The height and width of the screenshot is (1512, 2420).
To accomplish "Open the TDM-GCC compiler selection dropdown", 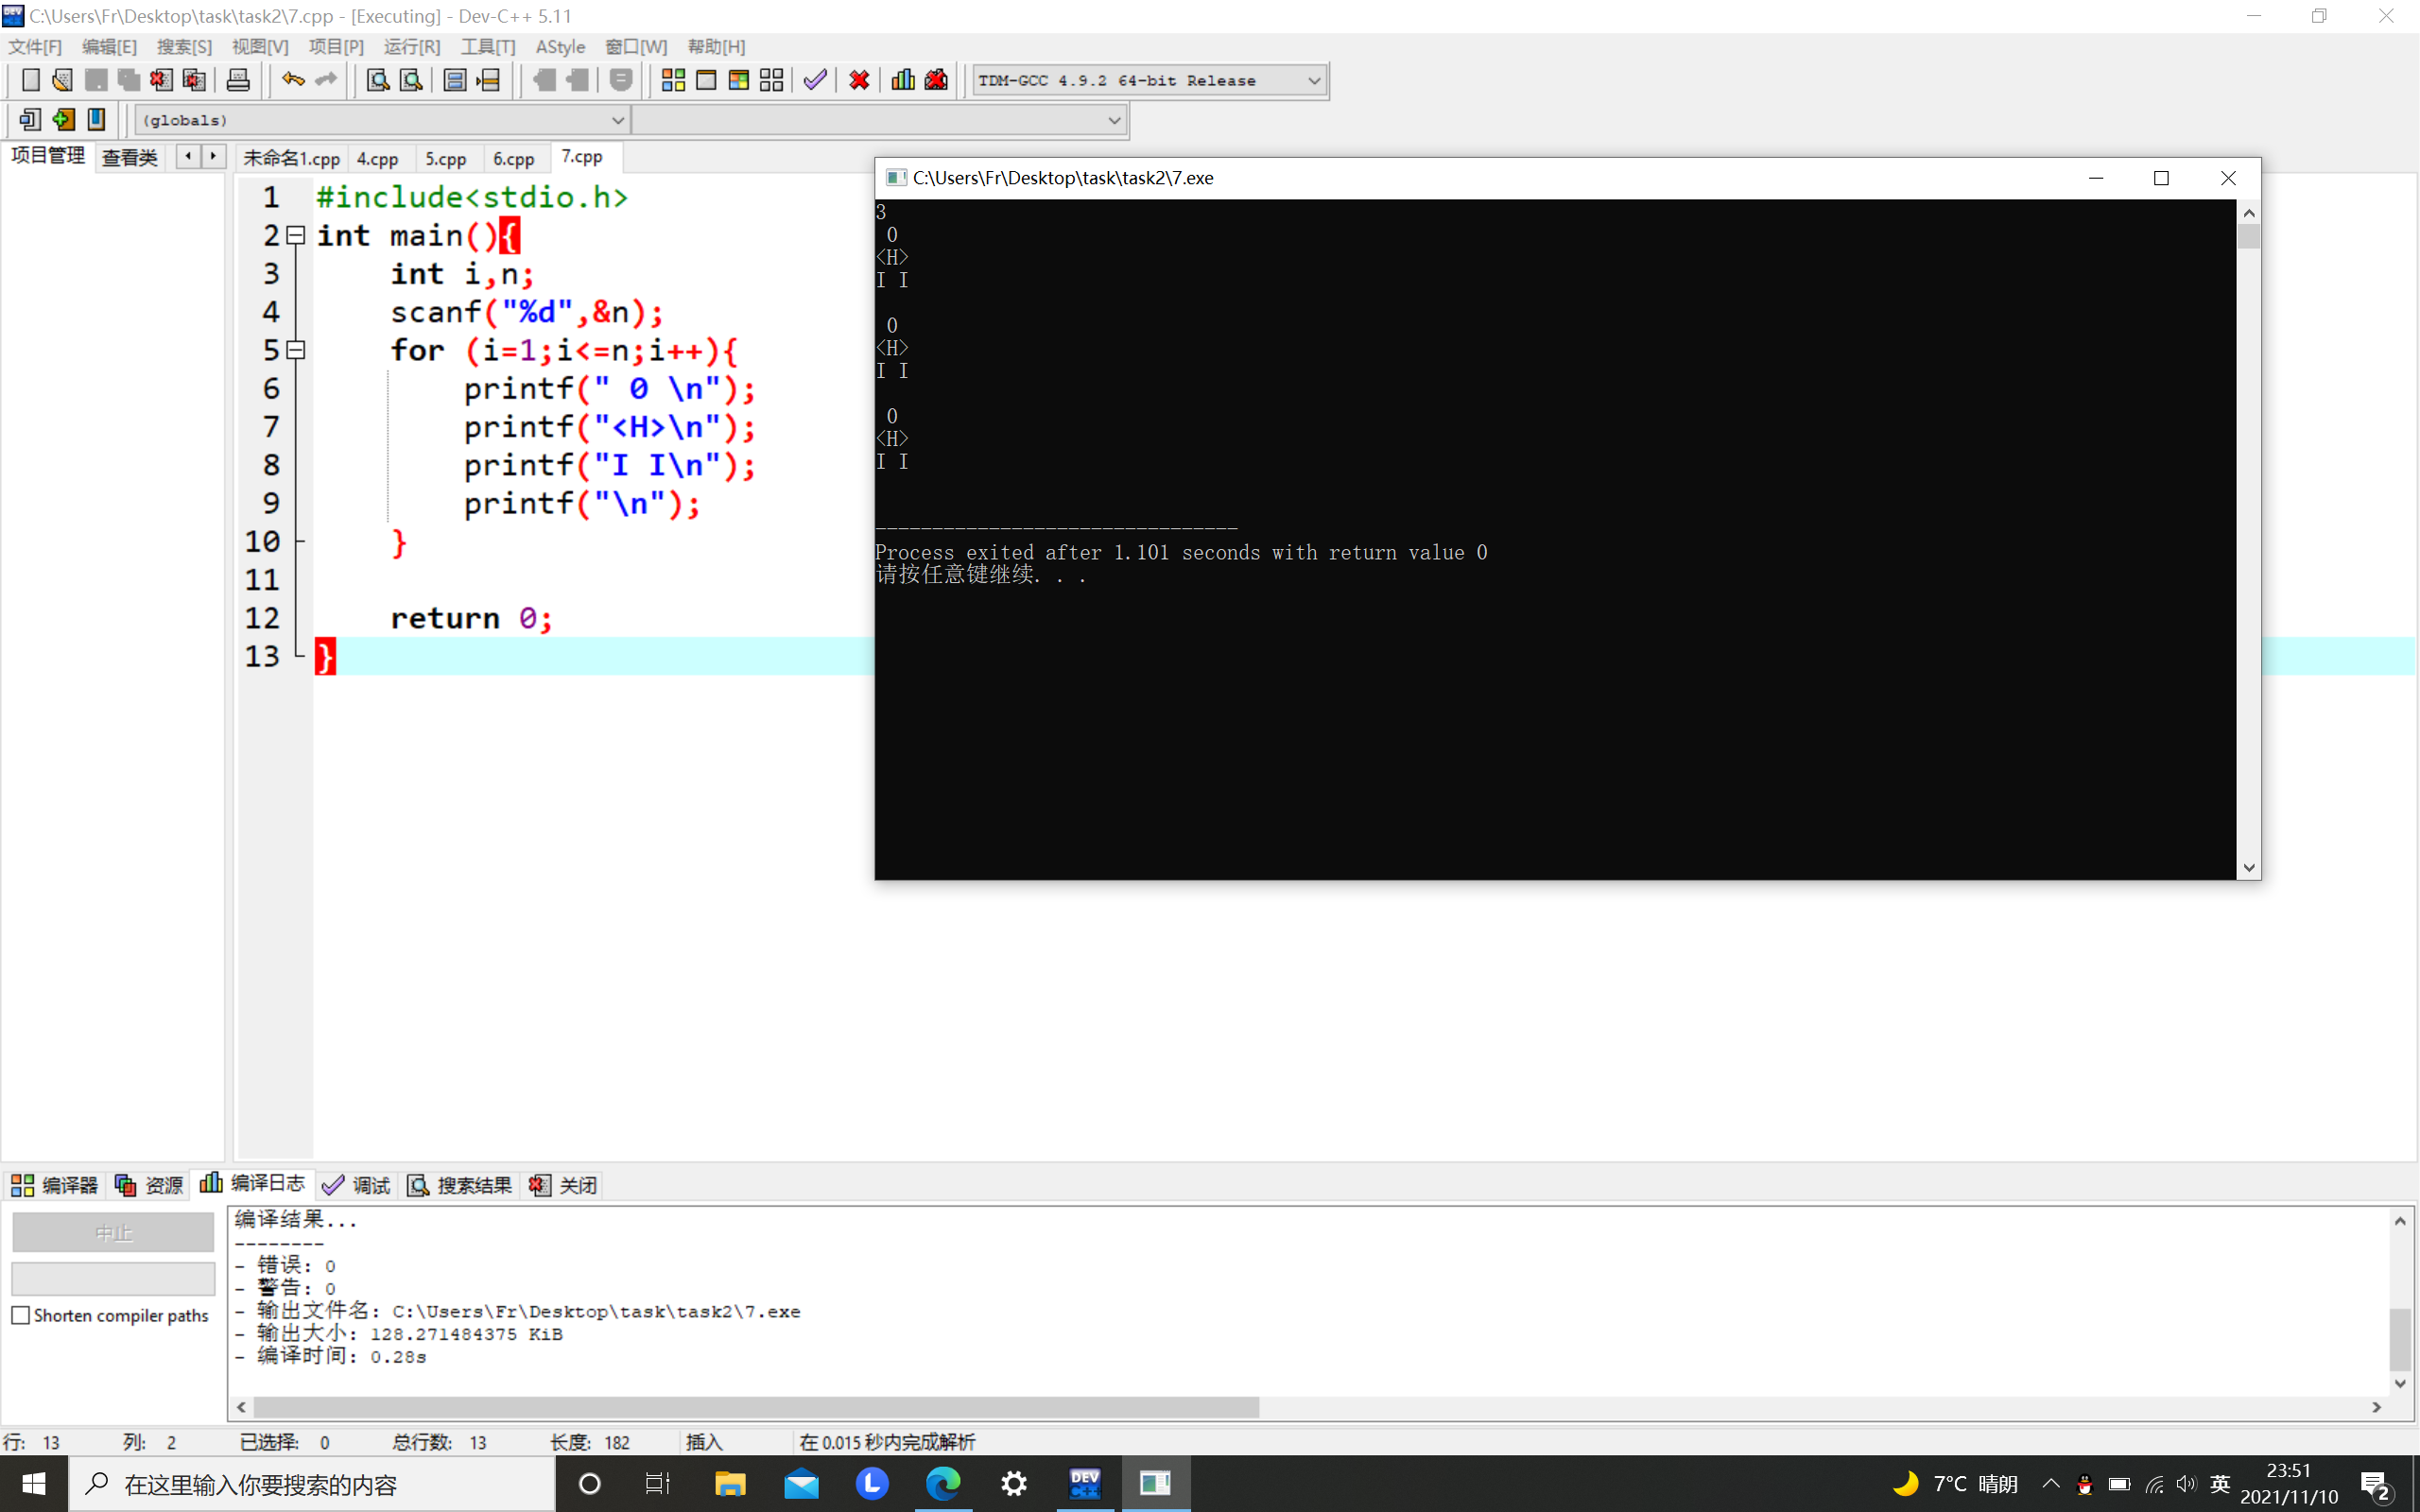I will (1313, 81).
